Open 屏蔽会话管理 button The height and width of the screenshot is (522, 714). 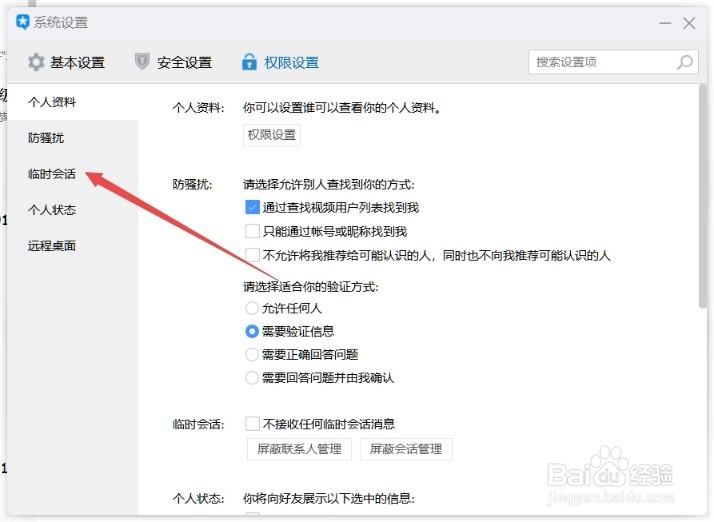406,449
